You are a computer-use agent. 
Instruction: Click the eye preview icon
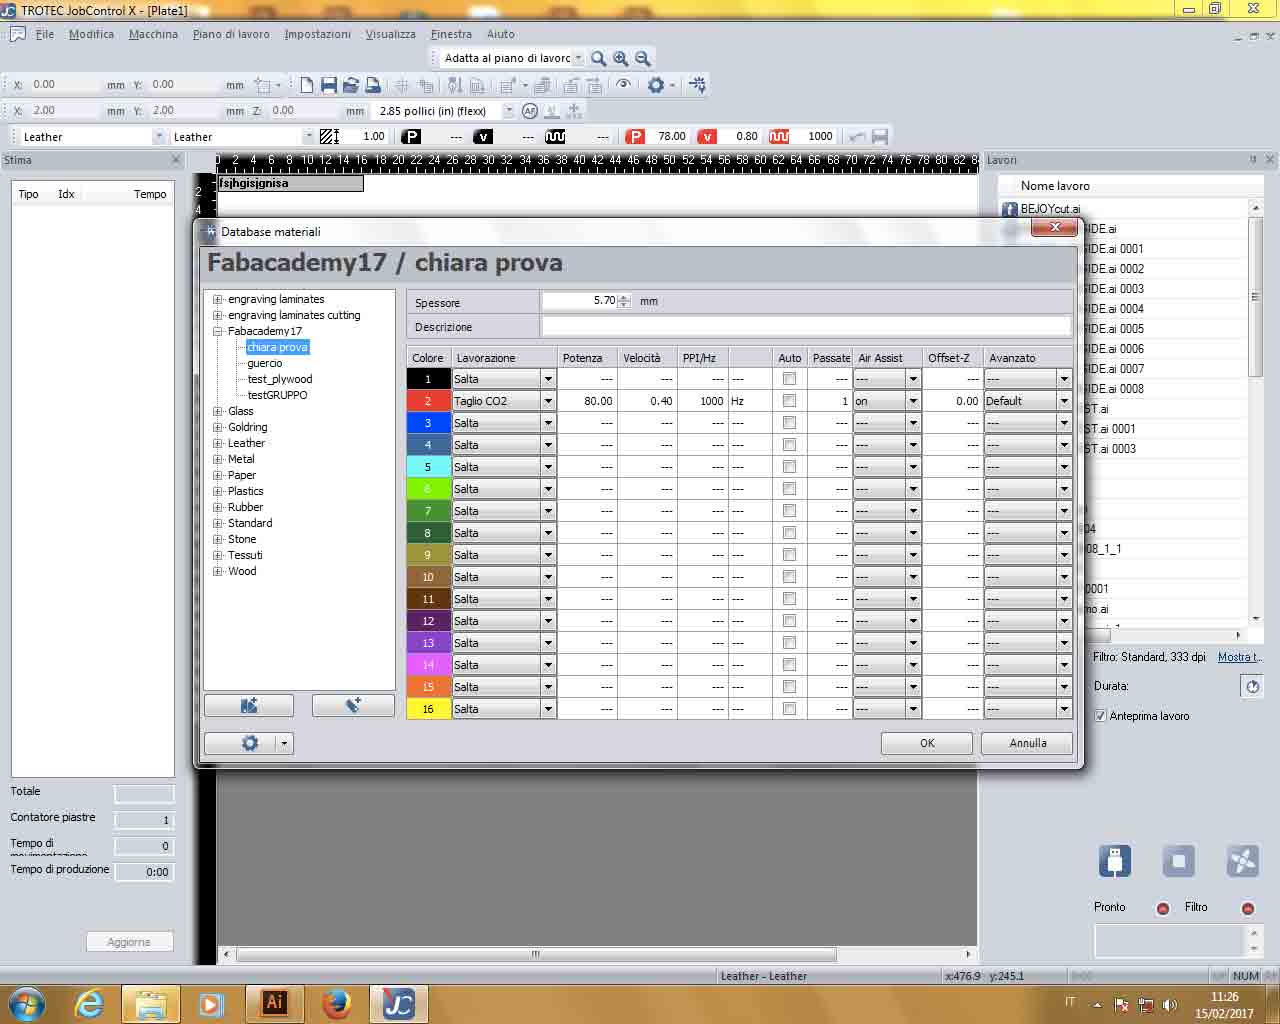pos(624,85)
